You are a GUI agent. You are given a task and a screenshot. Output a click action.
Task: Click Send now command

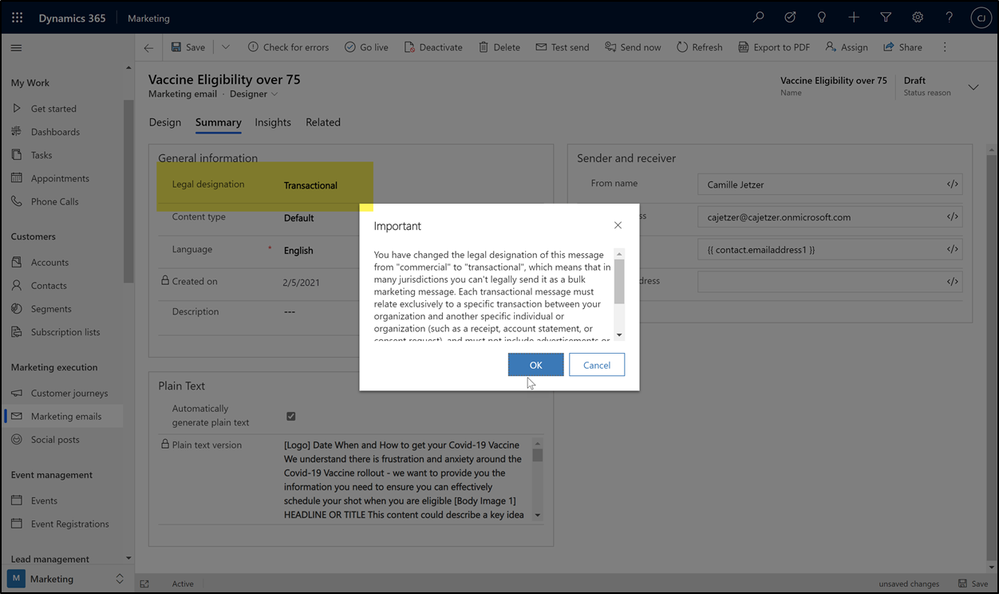coord(633,47)
